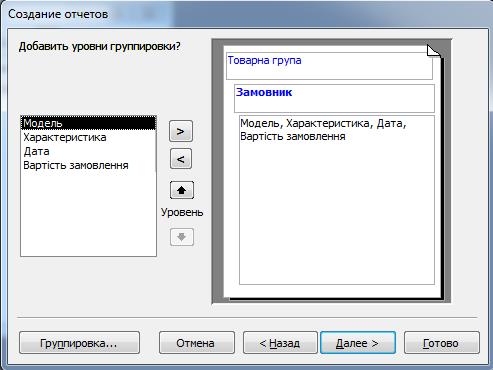Viewport: 493px width, 370px height.
Task: Raise priority with up arrow button
Action: 182,190
